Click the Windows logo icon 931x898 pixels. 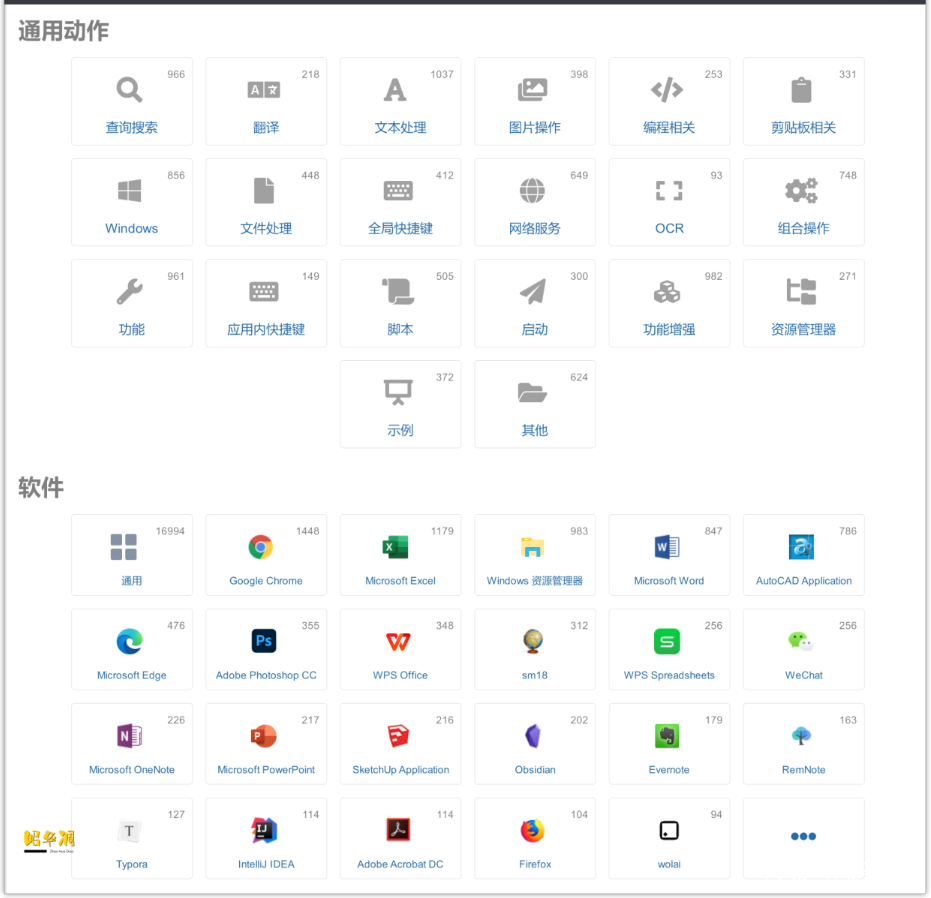(x=129, y=191)
